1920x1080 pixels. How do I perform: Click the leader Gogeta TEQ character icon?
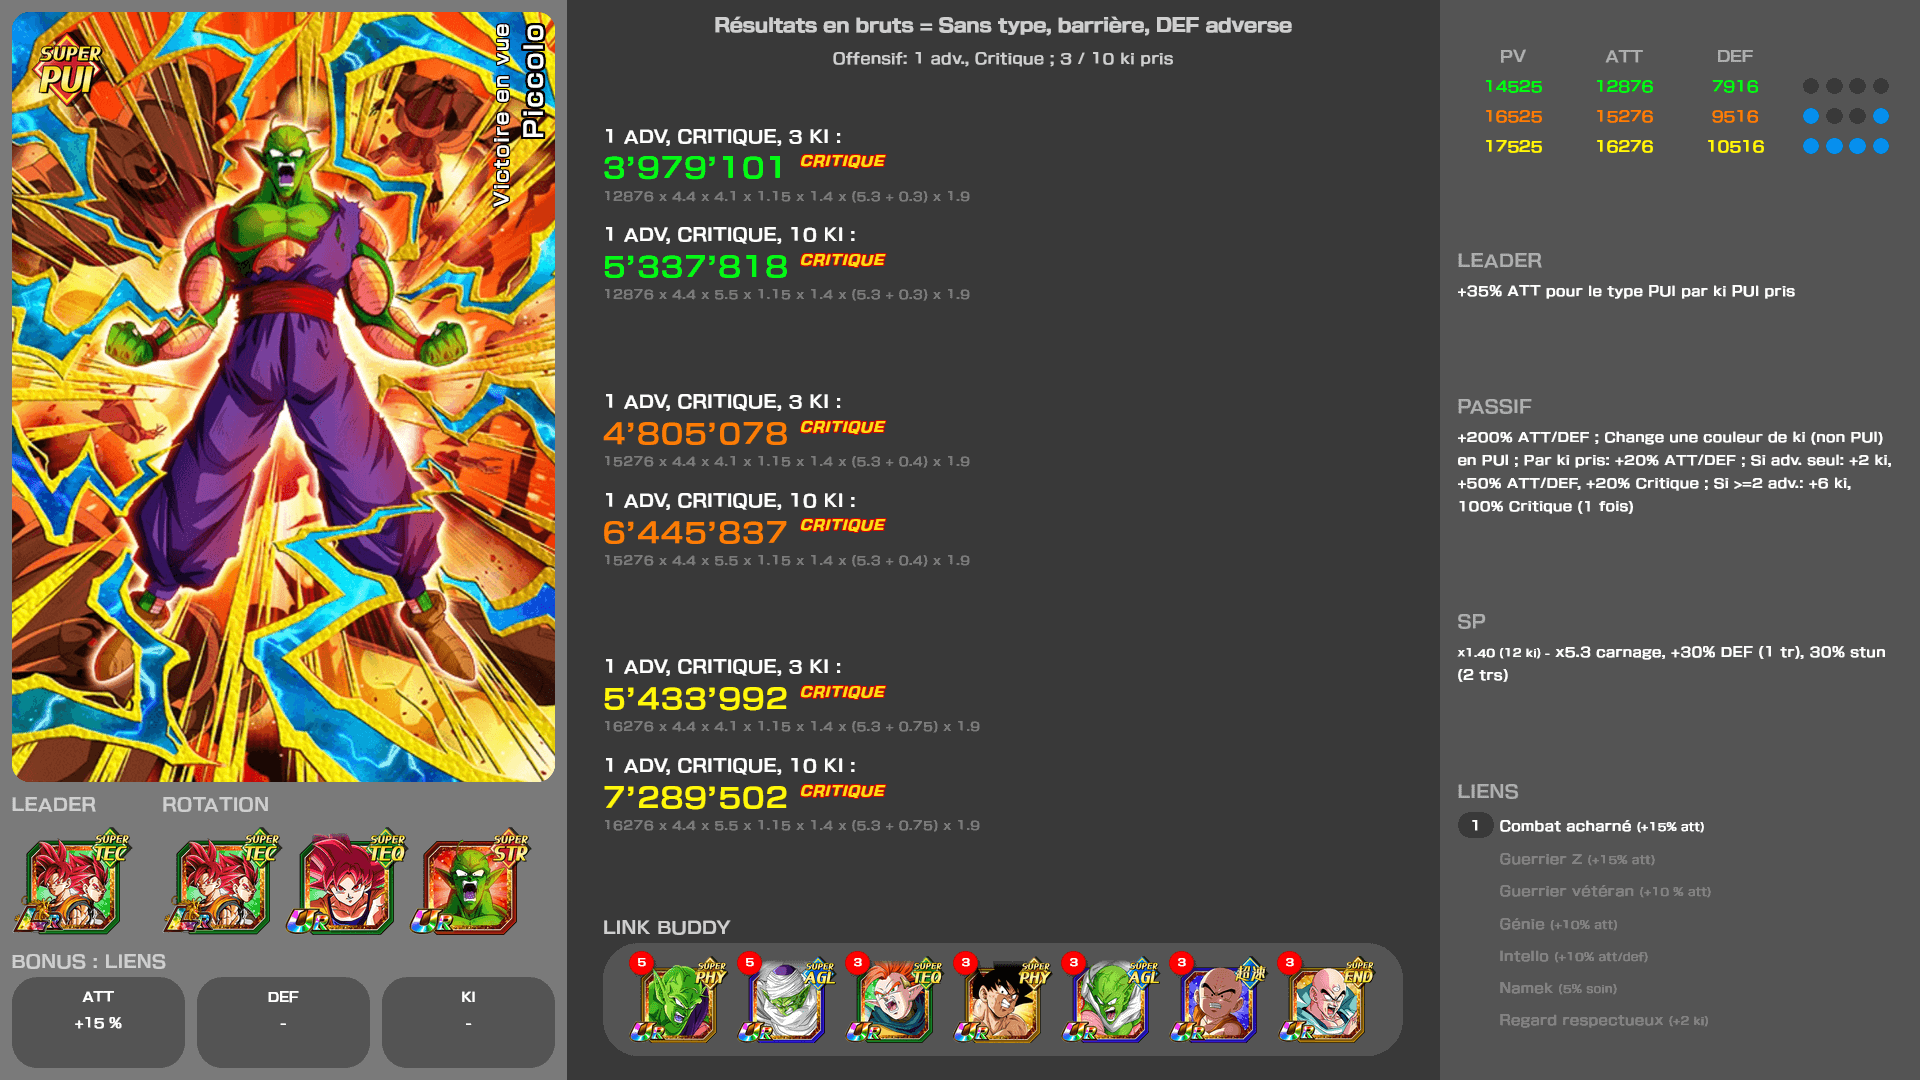[72, 884]
